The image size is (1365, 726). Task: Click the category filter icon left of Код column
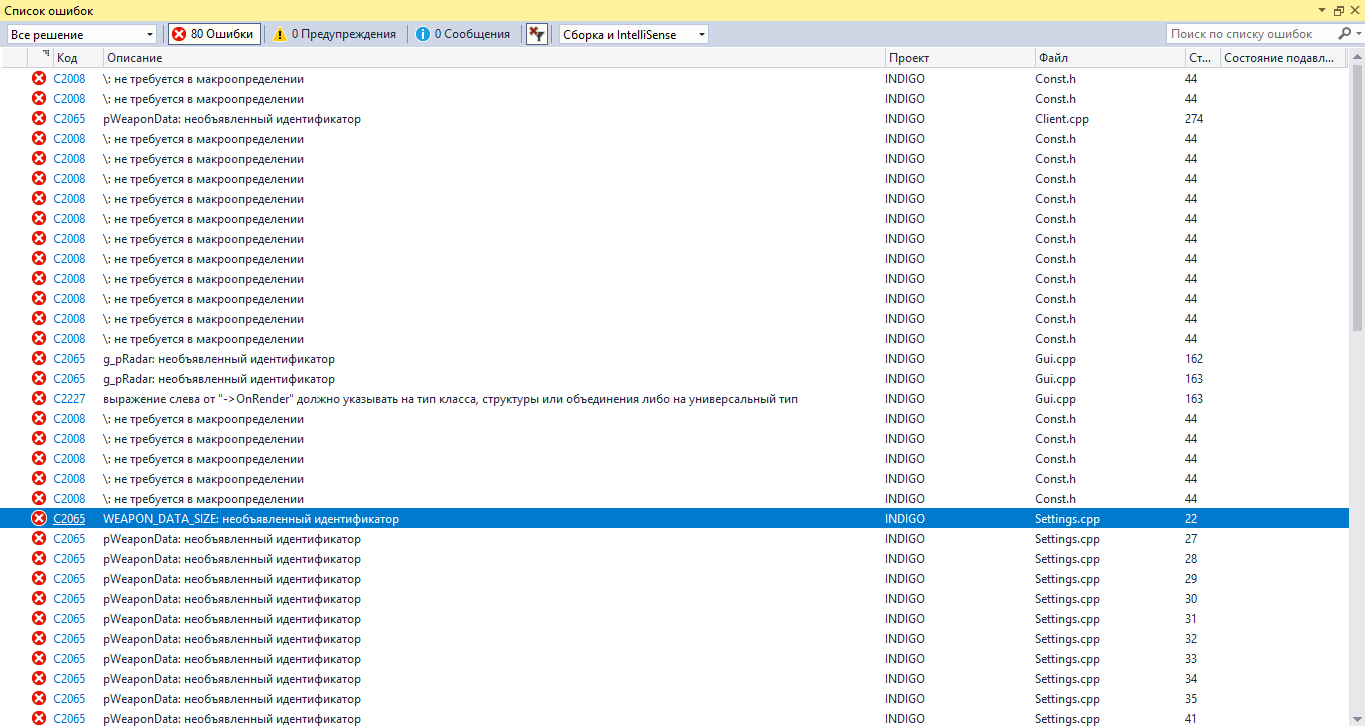pyautogui.click(x=45, y=55)
